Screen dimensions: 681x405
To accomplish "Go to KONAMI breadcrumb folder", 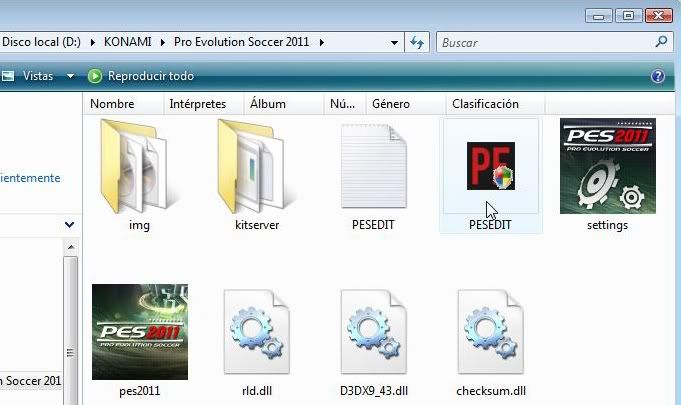I will (128, 42).
